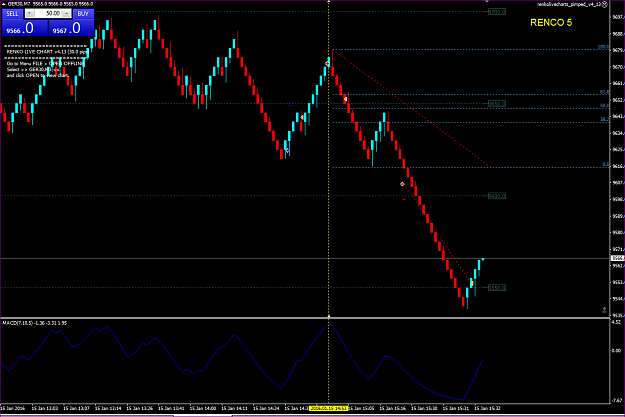625x417 pixels.
Task: Click the RENKO LIVE CHART v4.13 comment text
Action: [47, 52]
